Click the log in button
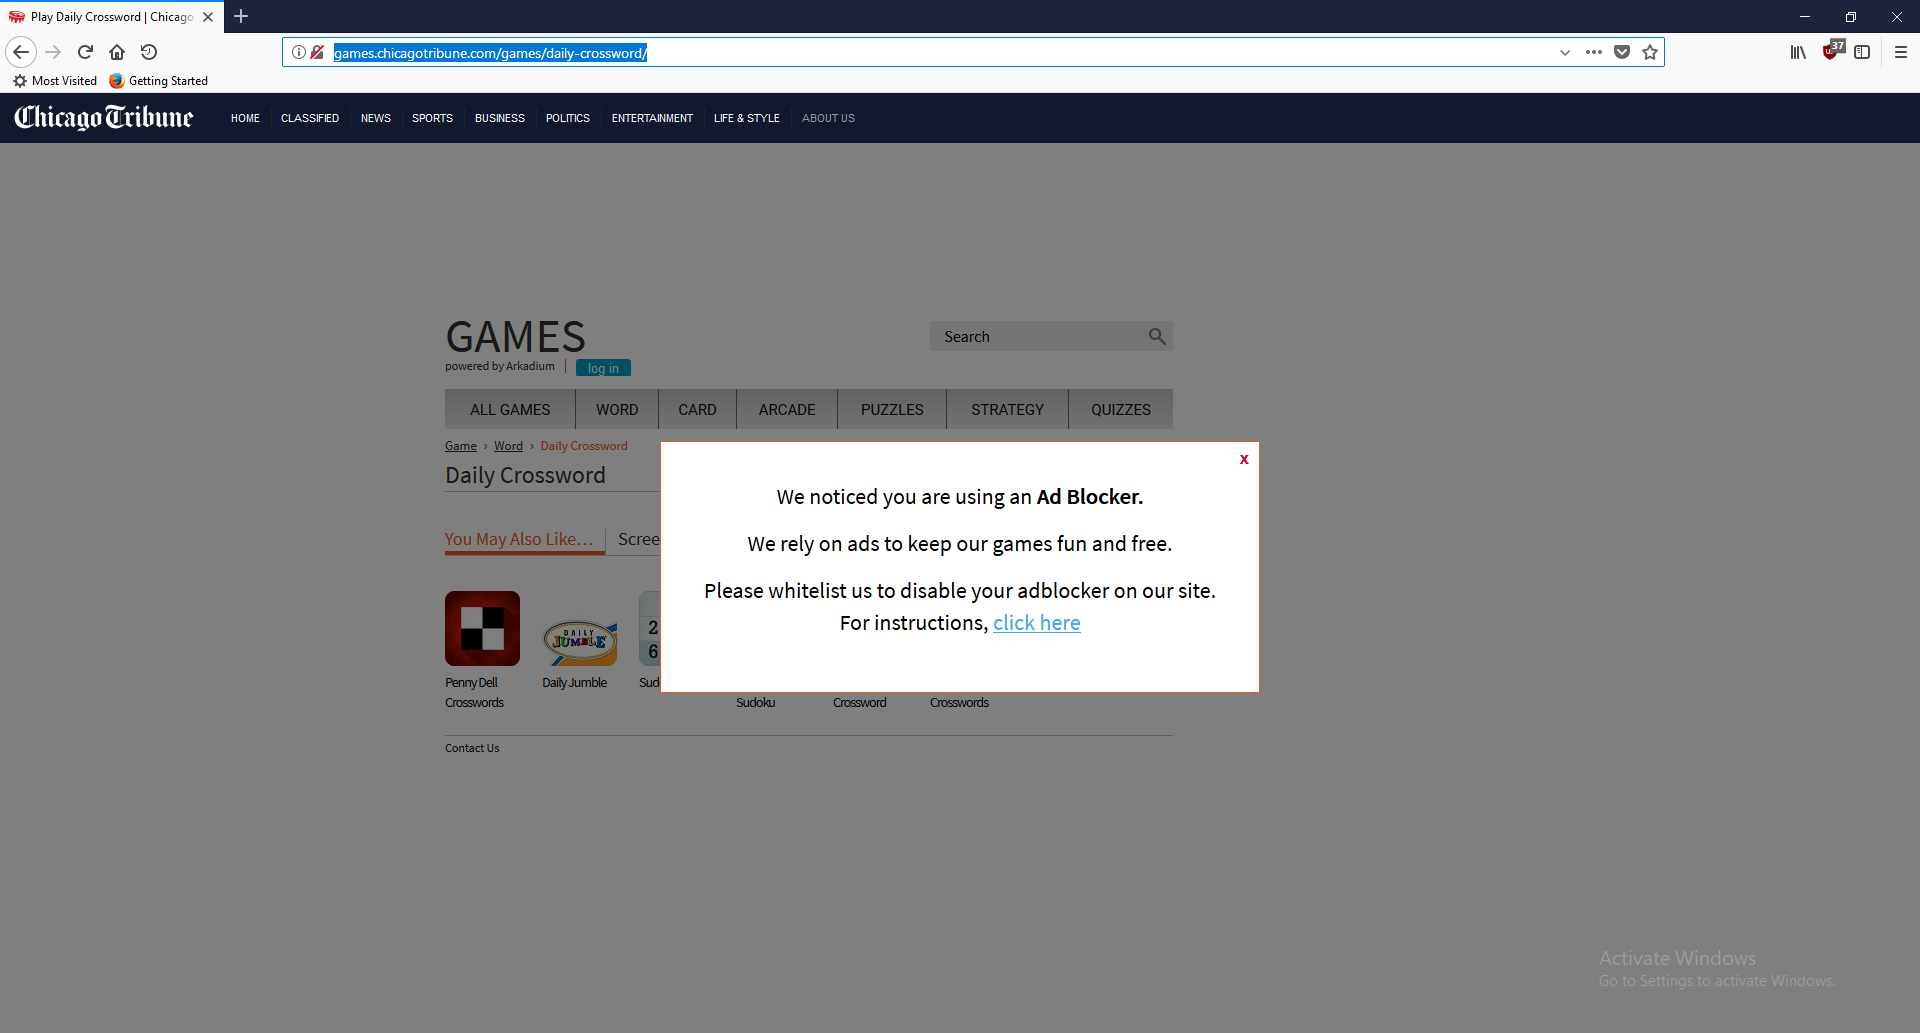Screen dimensions: 1920x1033 tap(603, 368)
